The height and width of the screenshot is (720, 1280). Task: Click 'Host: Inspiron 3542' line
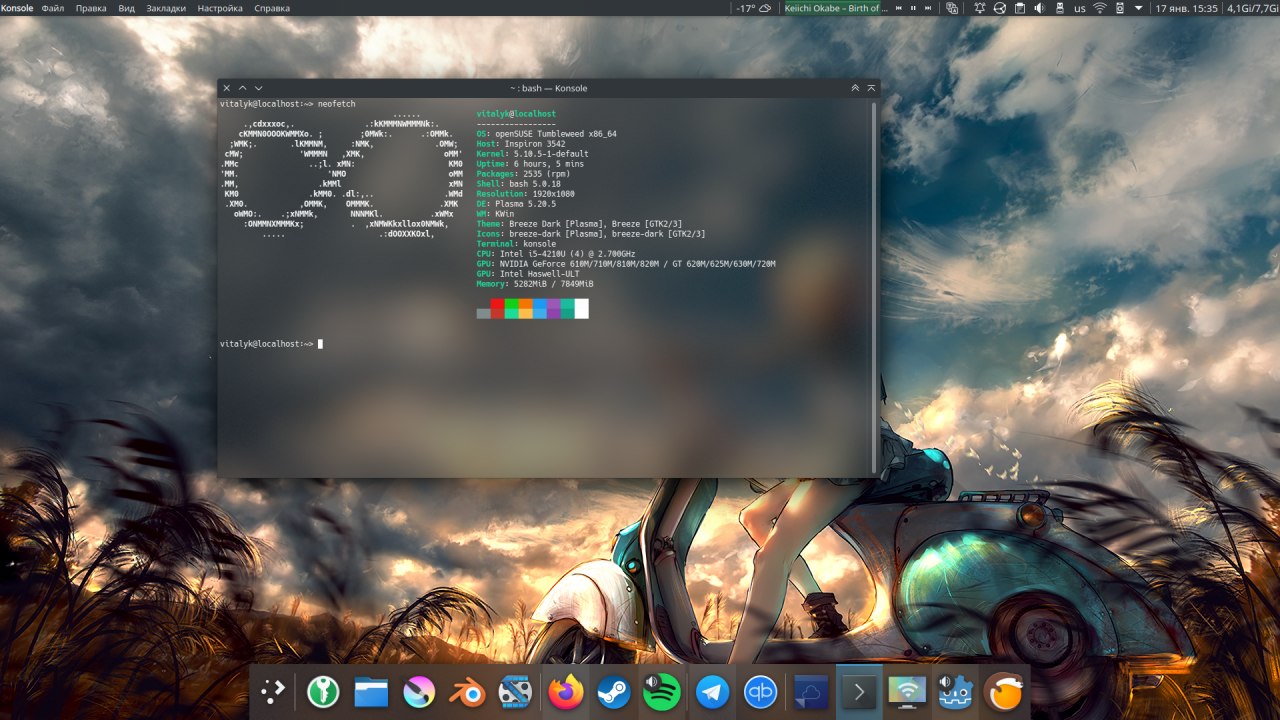click(x=520, y=144)
